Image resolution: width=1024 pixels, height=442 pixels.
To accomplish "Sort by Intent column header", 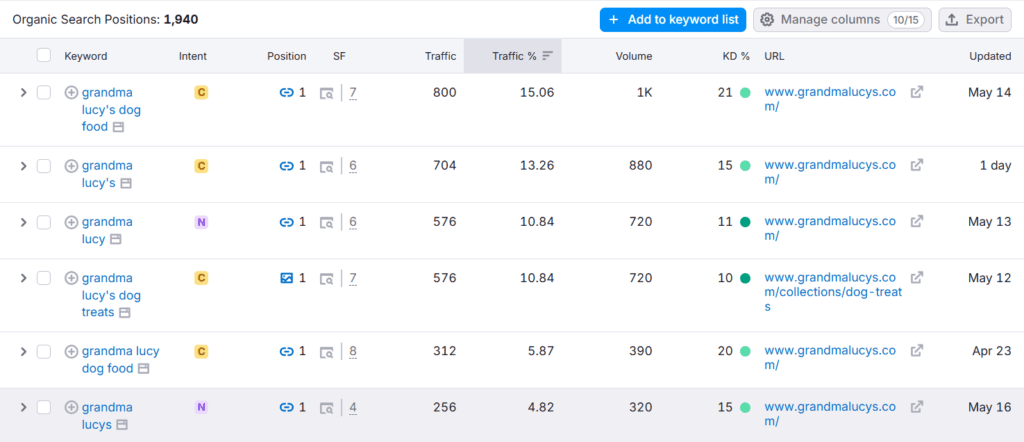I will [193, 56].
